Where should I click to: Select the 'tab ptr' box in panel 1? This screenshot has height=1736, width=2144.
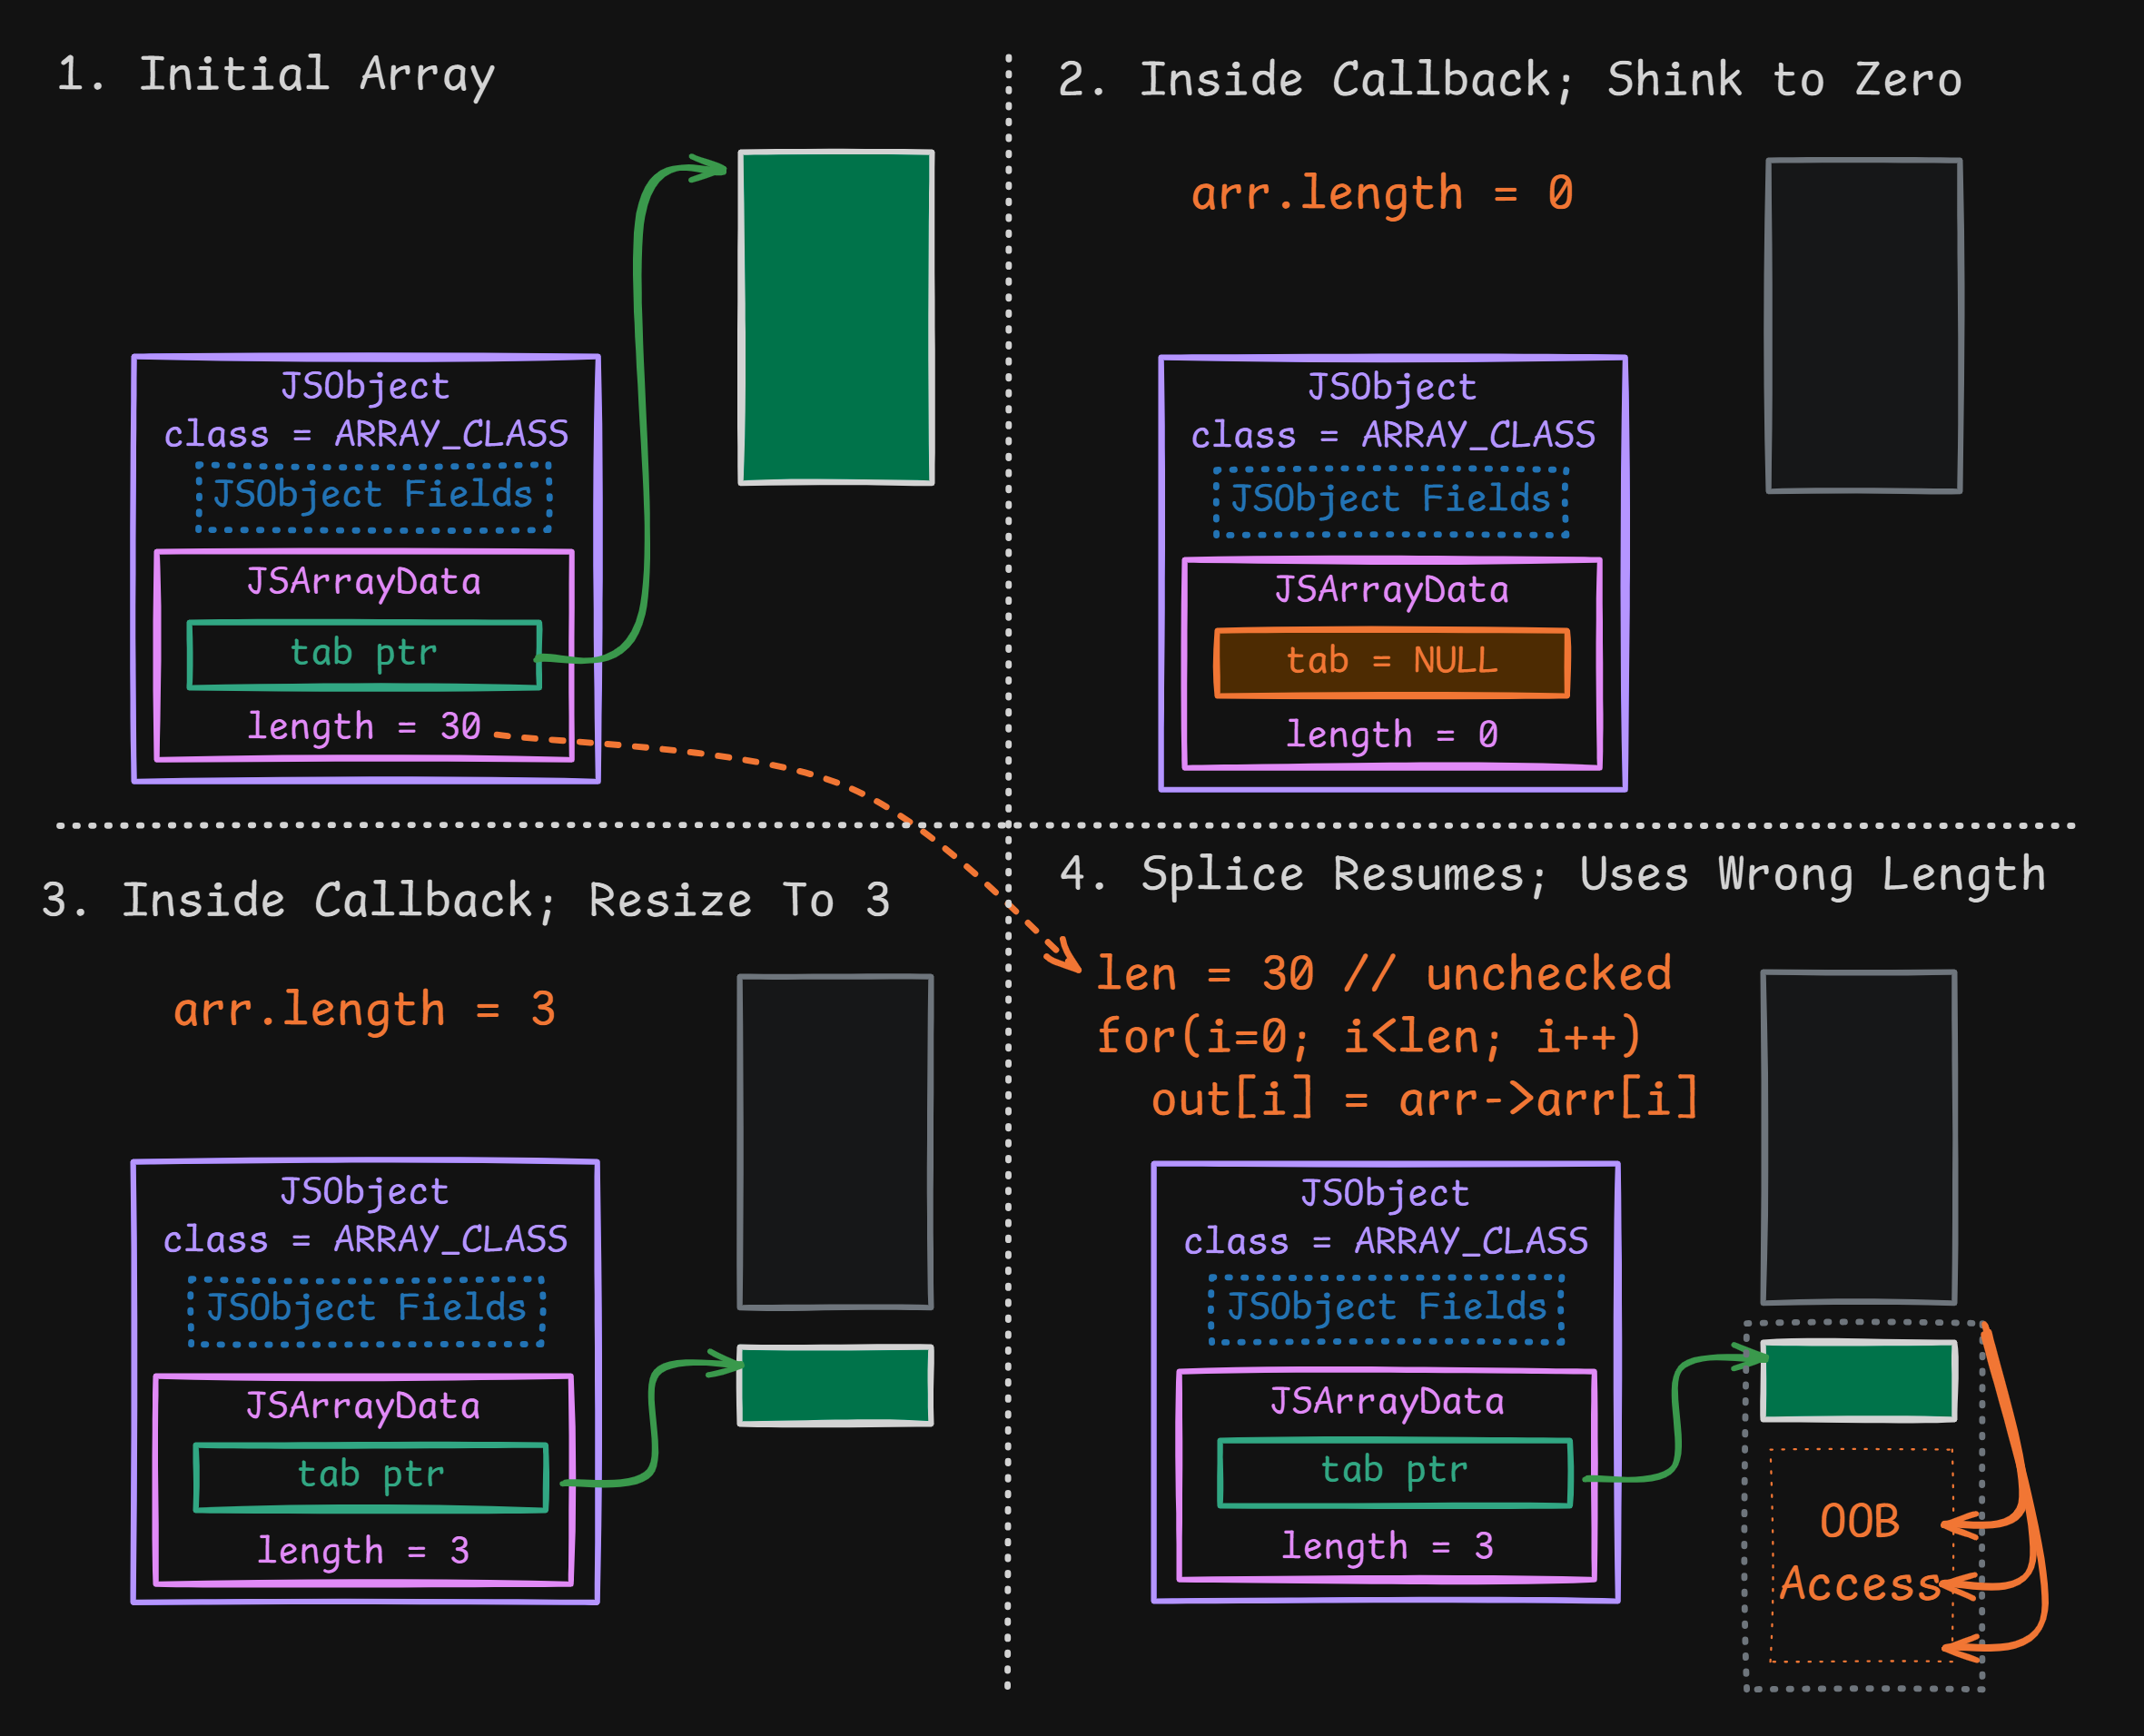pyautogui.click(x=364, y=654)
